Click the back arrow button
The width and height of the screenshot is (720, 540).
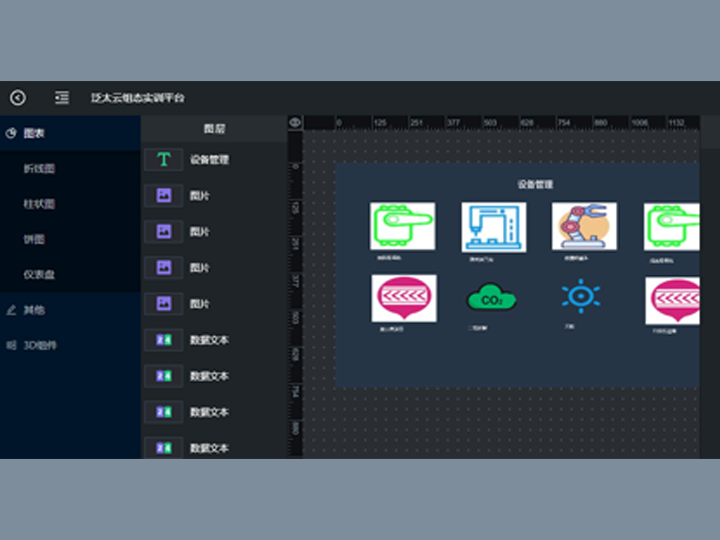pos(18,98)
